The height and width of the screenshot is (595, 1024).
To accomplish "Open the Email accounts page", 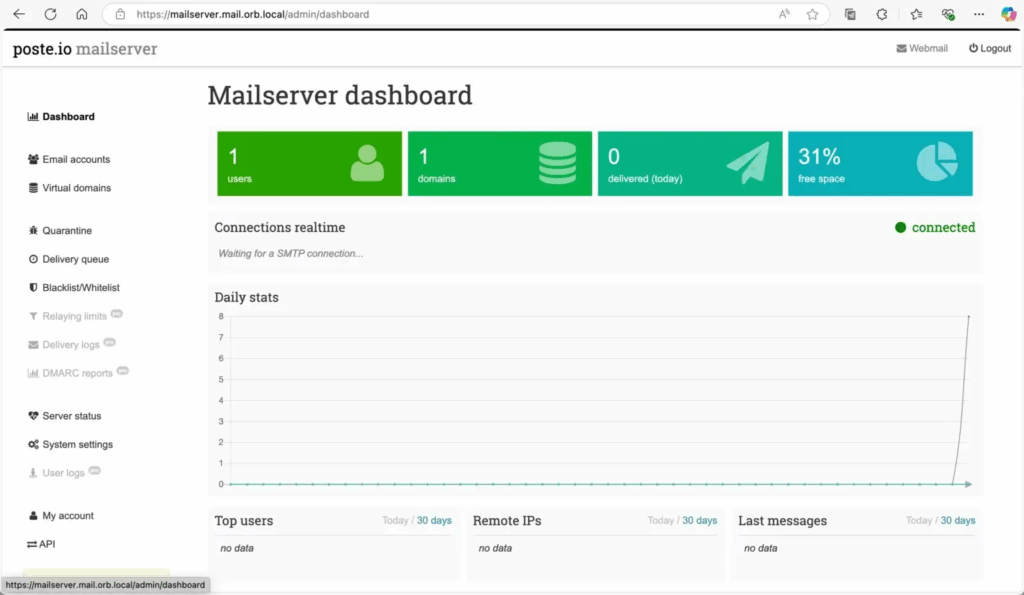I will [76, 159].
